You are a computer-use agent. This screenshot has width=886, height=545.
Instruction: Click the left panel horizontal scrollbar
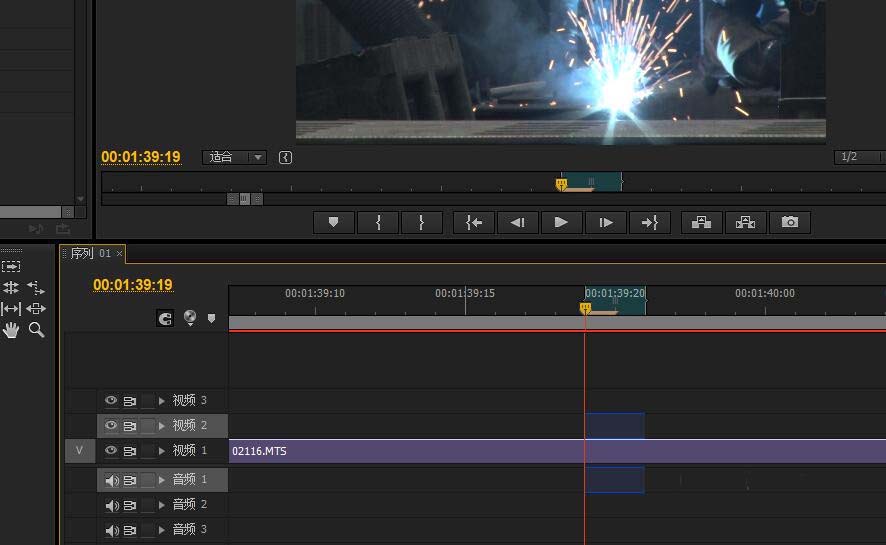31,212
